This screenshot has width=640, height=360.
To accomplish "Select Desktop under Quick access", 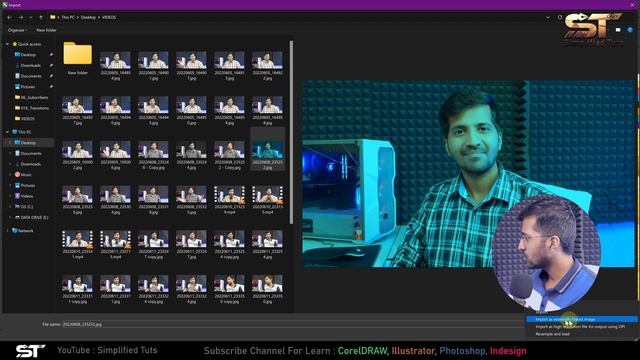I will click(x=28, y=55).
